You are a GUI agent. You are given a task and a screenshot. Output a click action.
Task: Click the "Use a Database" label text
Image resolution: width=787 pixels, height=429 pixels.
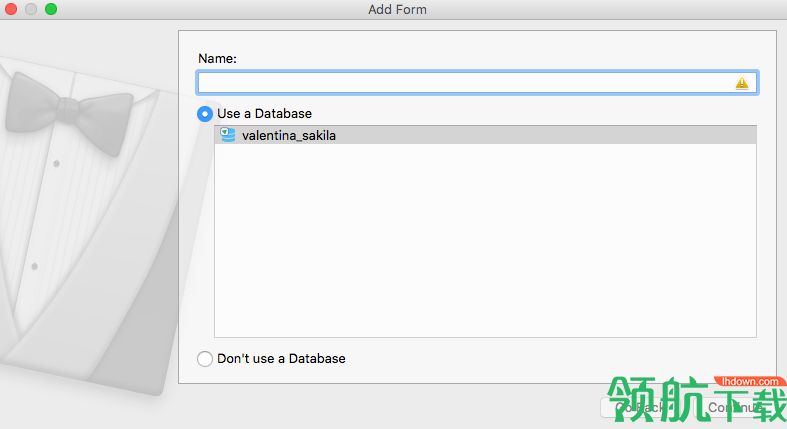coord(265,113)
